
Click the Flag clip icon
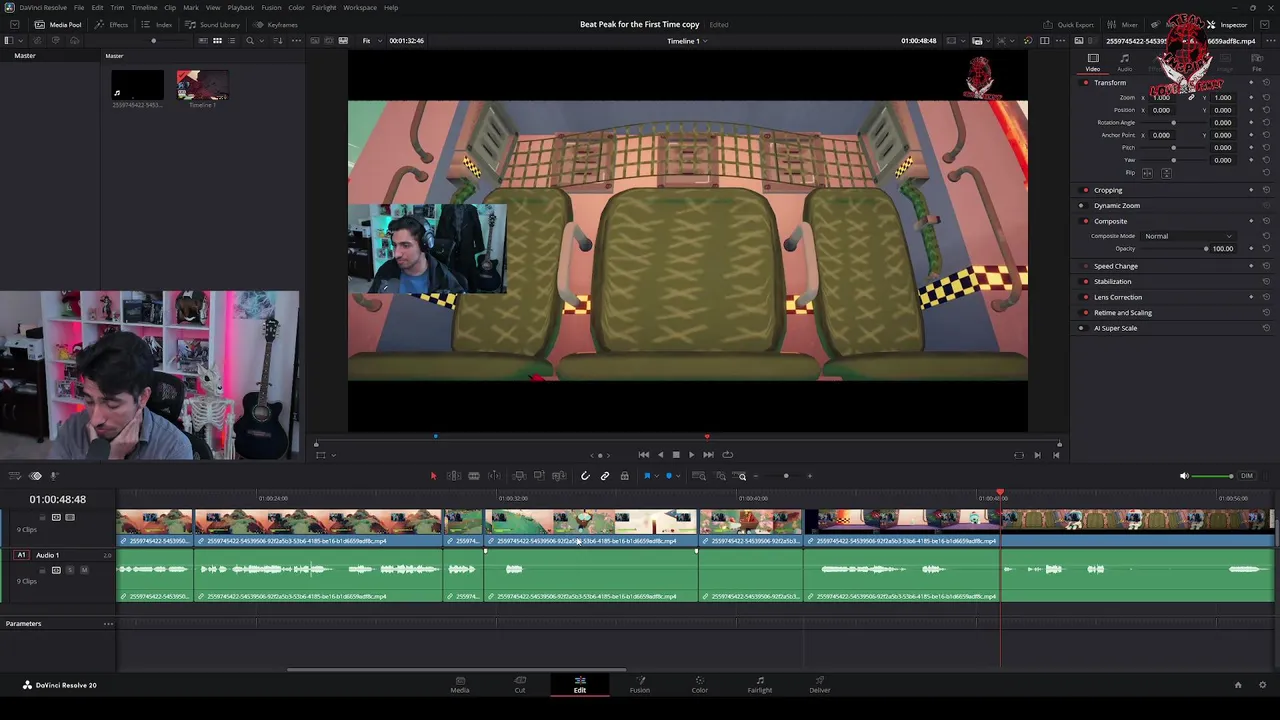coord(647,476)
